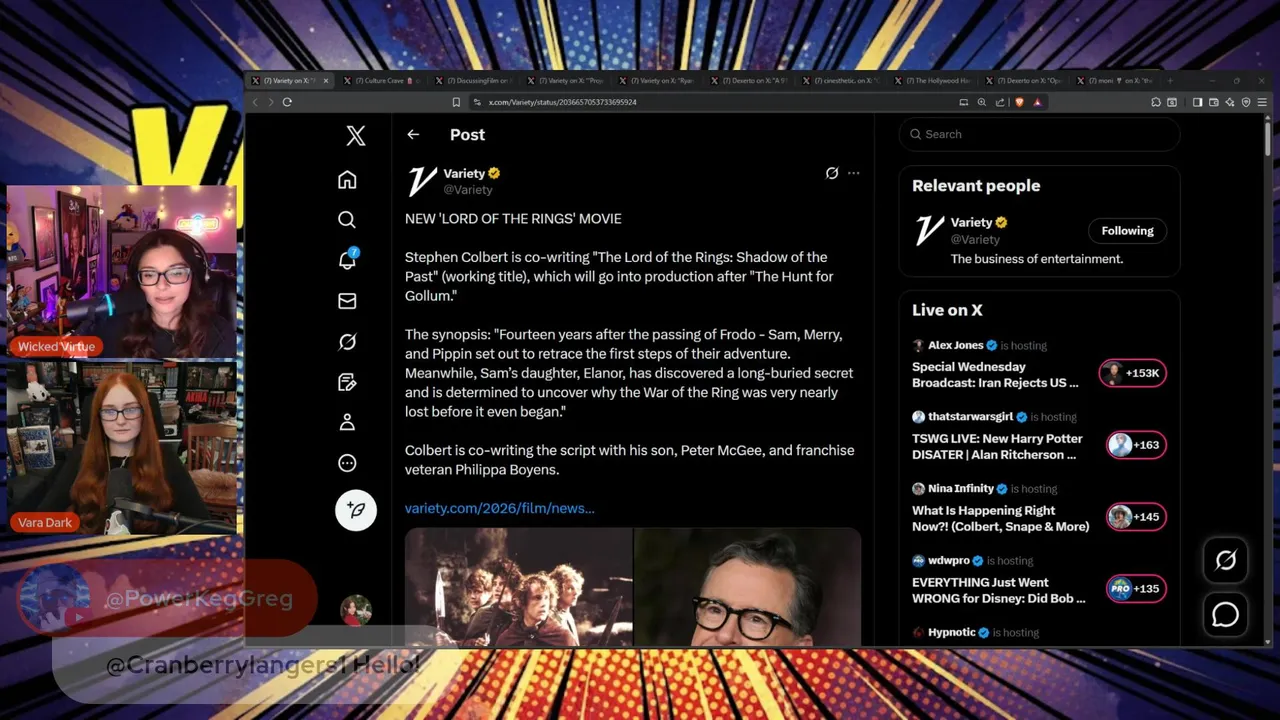
Task: Join Nina Infinity live +145 button
Action: [1136, 517]
